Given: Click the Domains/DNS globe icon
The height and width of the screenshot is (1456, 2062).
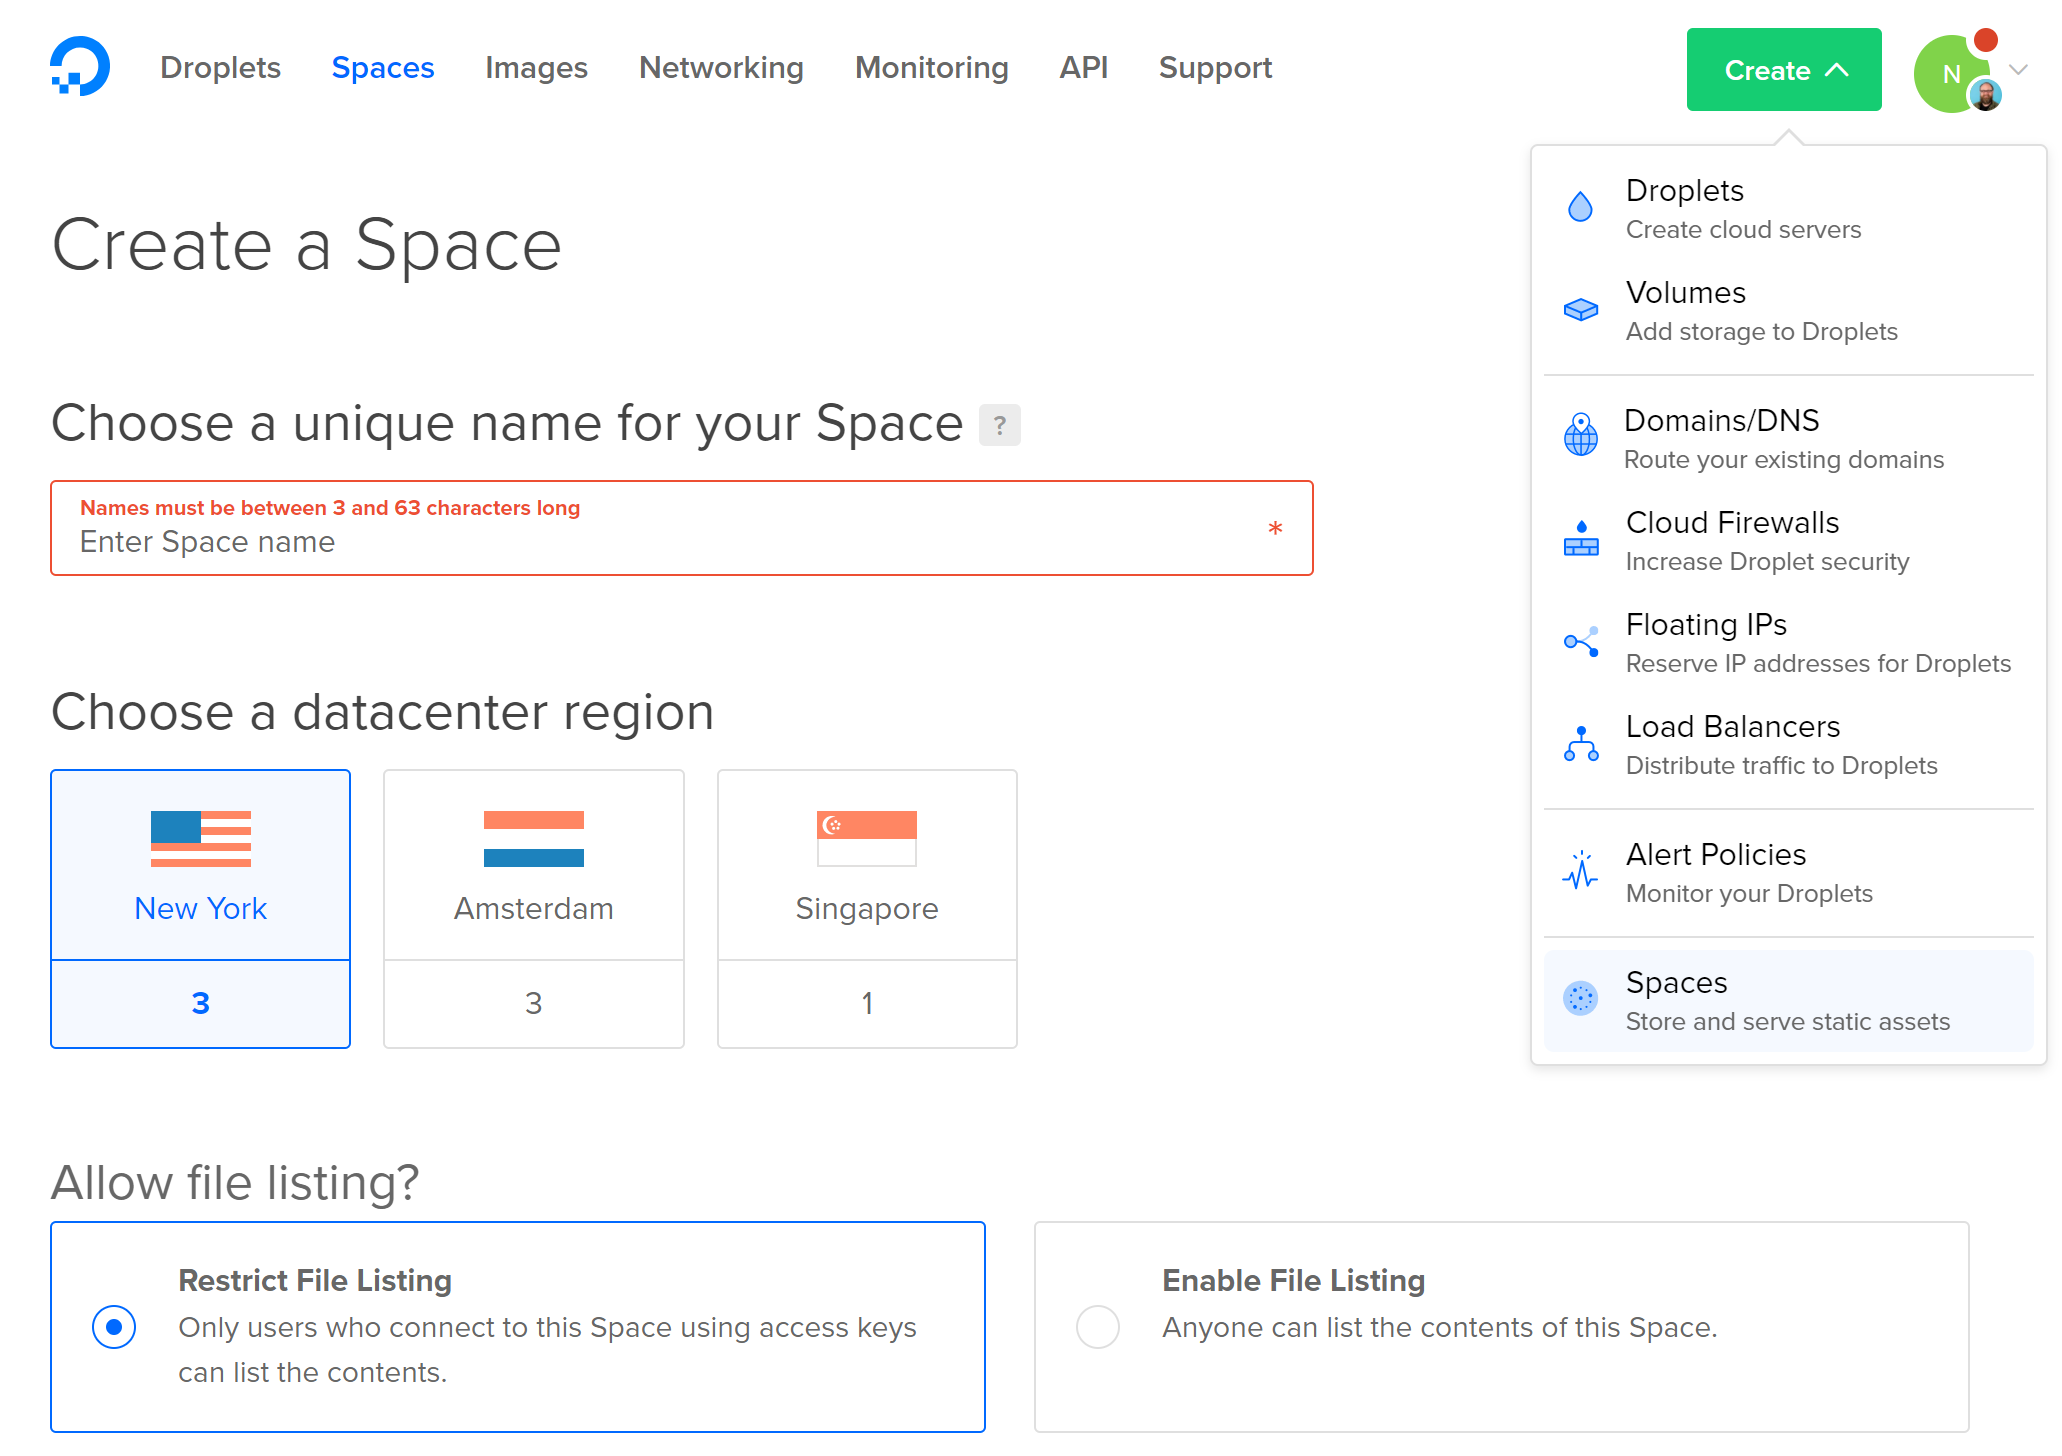Looking at the screenshot, I should point(1581,435).
